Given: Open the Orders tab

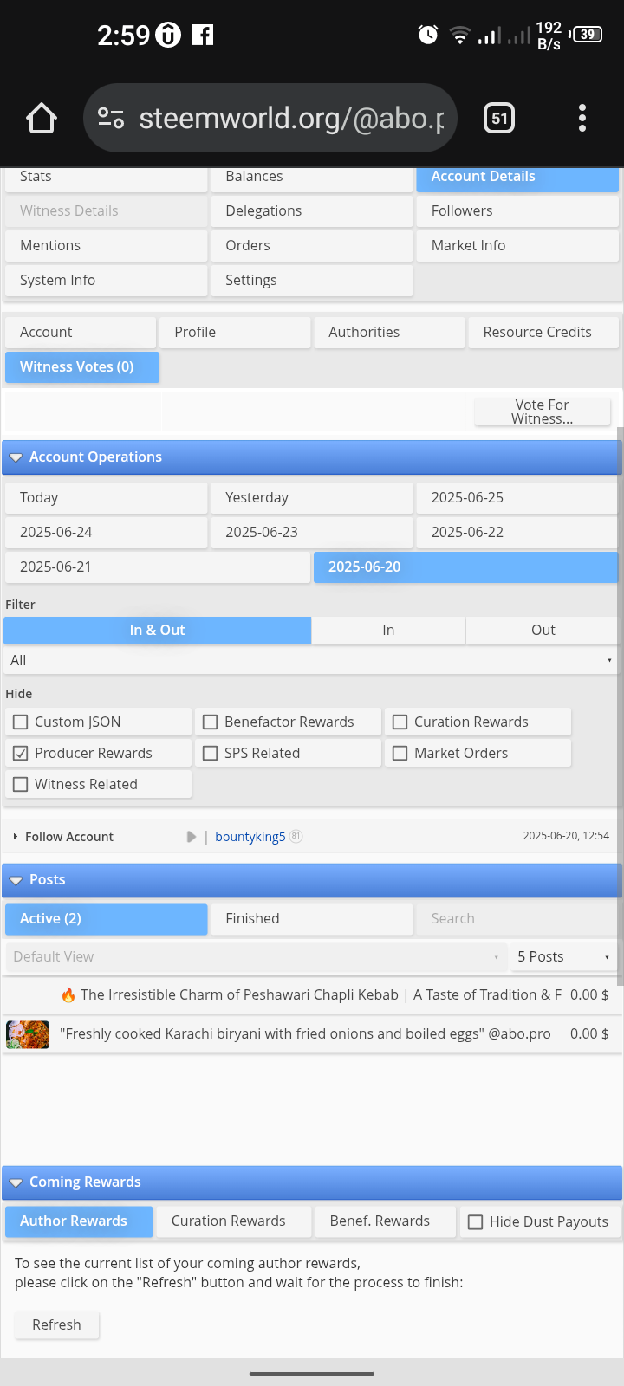Looking at the screenshot, I should point(311,246).
